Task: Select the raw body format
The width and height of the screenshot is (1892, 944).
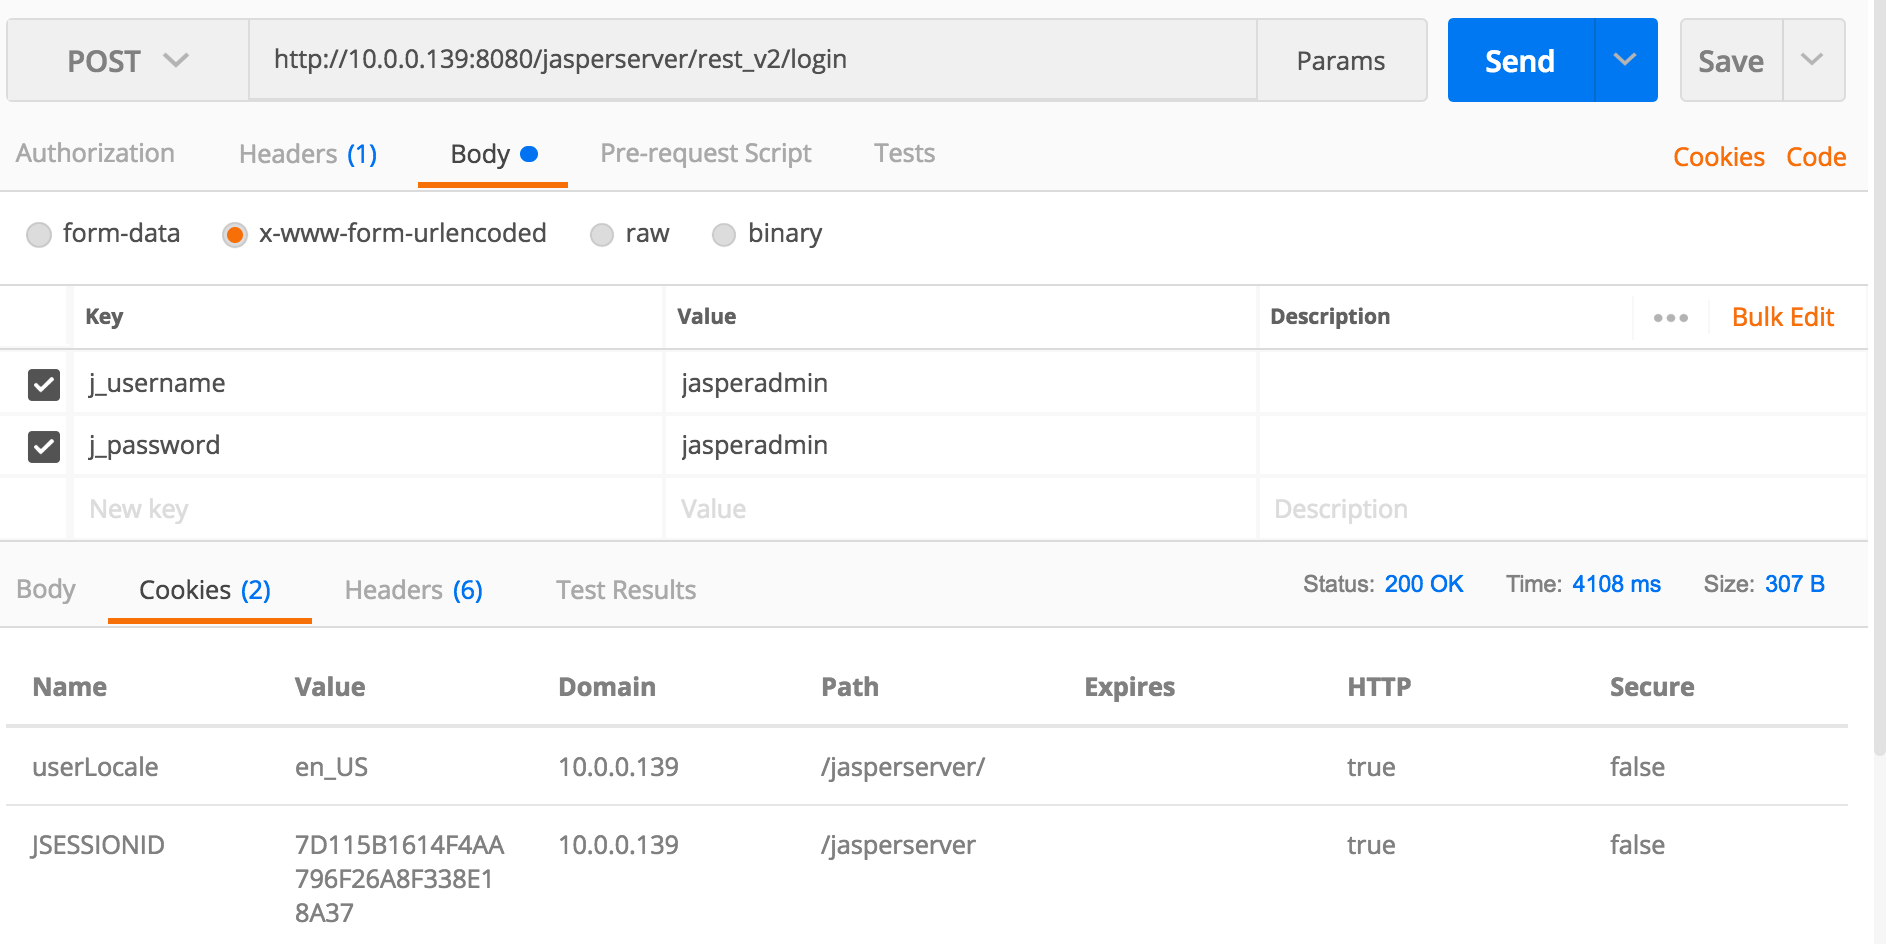Action: pyautogui.click(x=602, y=234)
